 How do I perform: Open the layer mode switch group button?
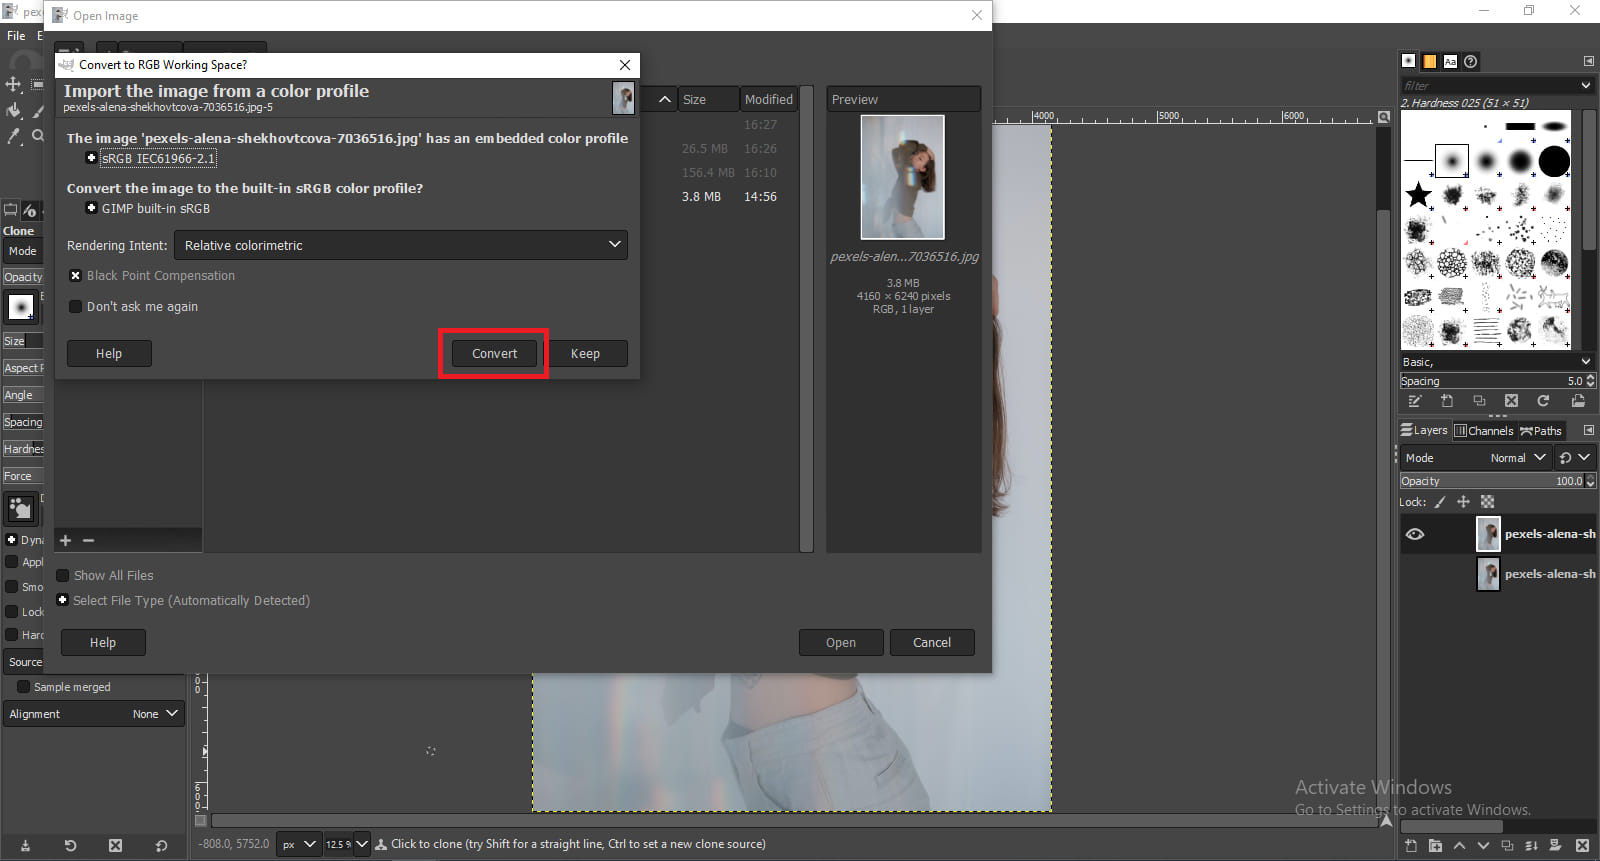tap(1574, 458)
